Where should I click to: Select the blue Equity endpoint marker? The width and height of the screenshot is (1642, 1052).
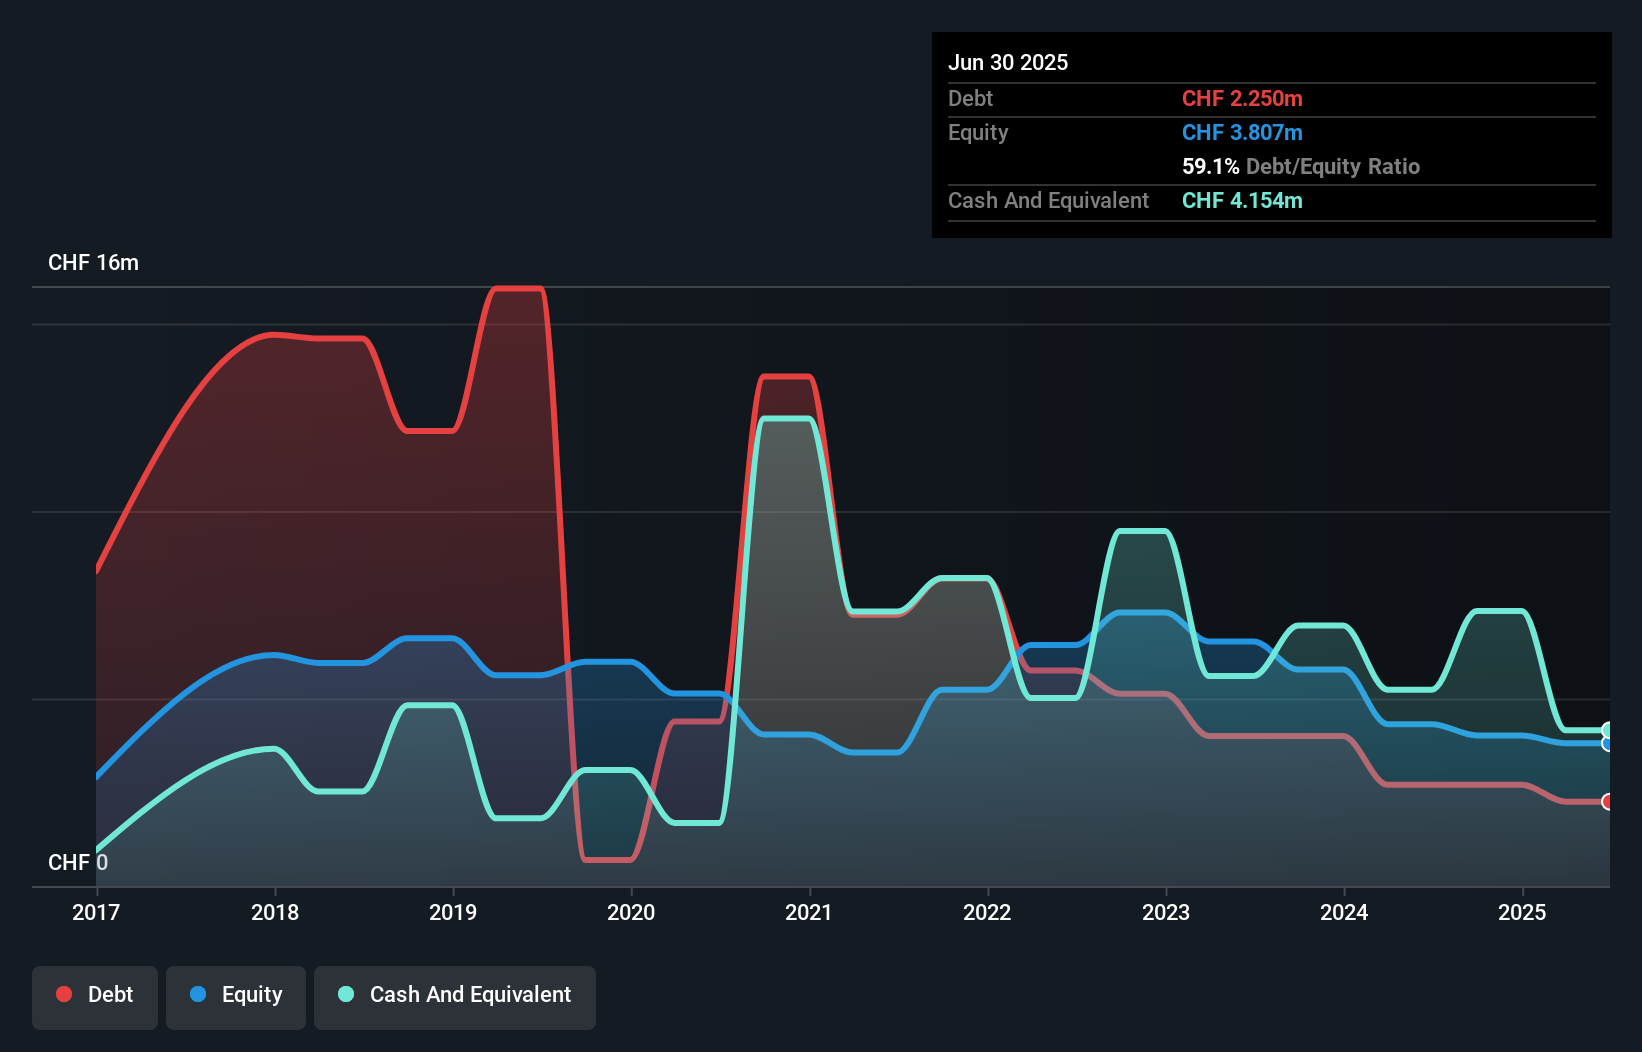click(1608, 744)
